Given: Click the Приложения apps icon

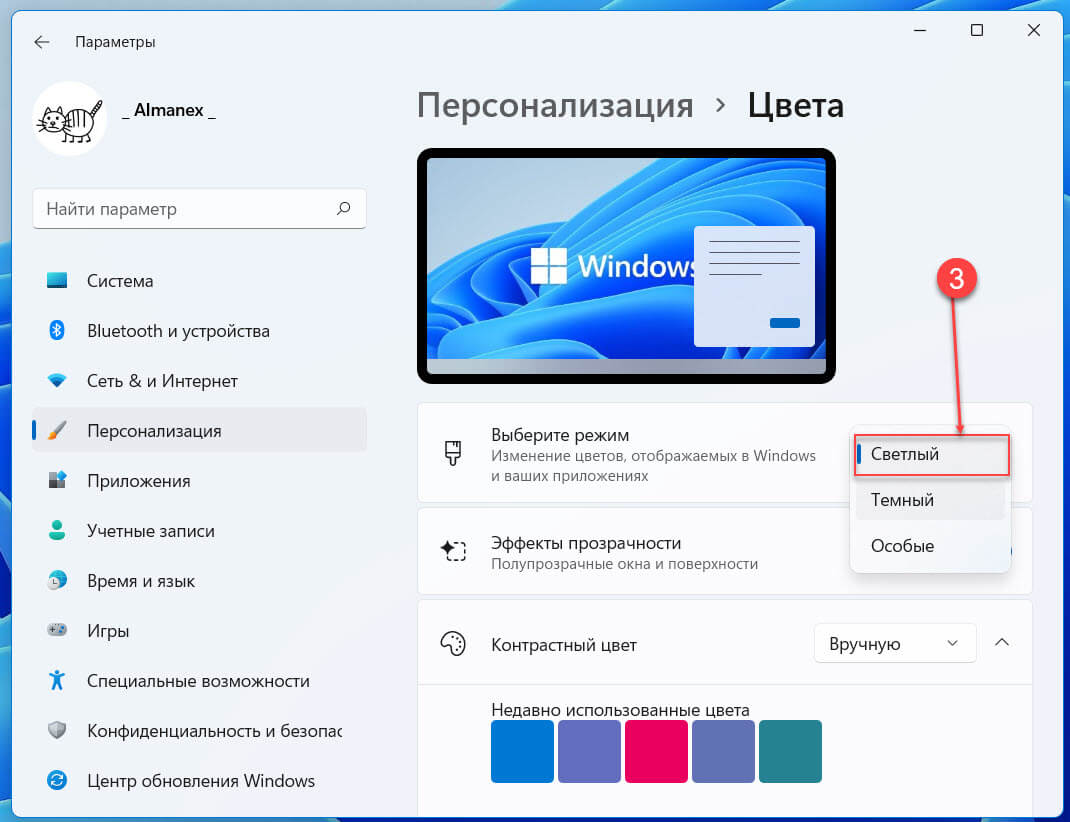Looking at the screenshot, I should (57, 480).
